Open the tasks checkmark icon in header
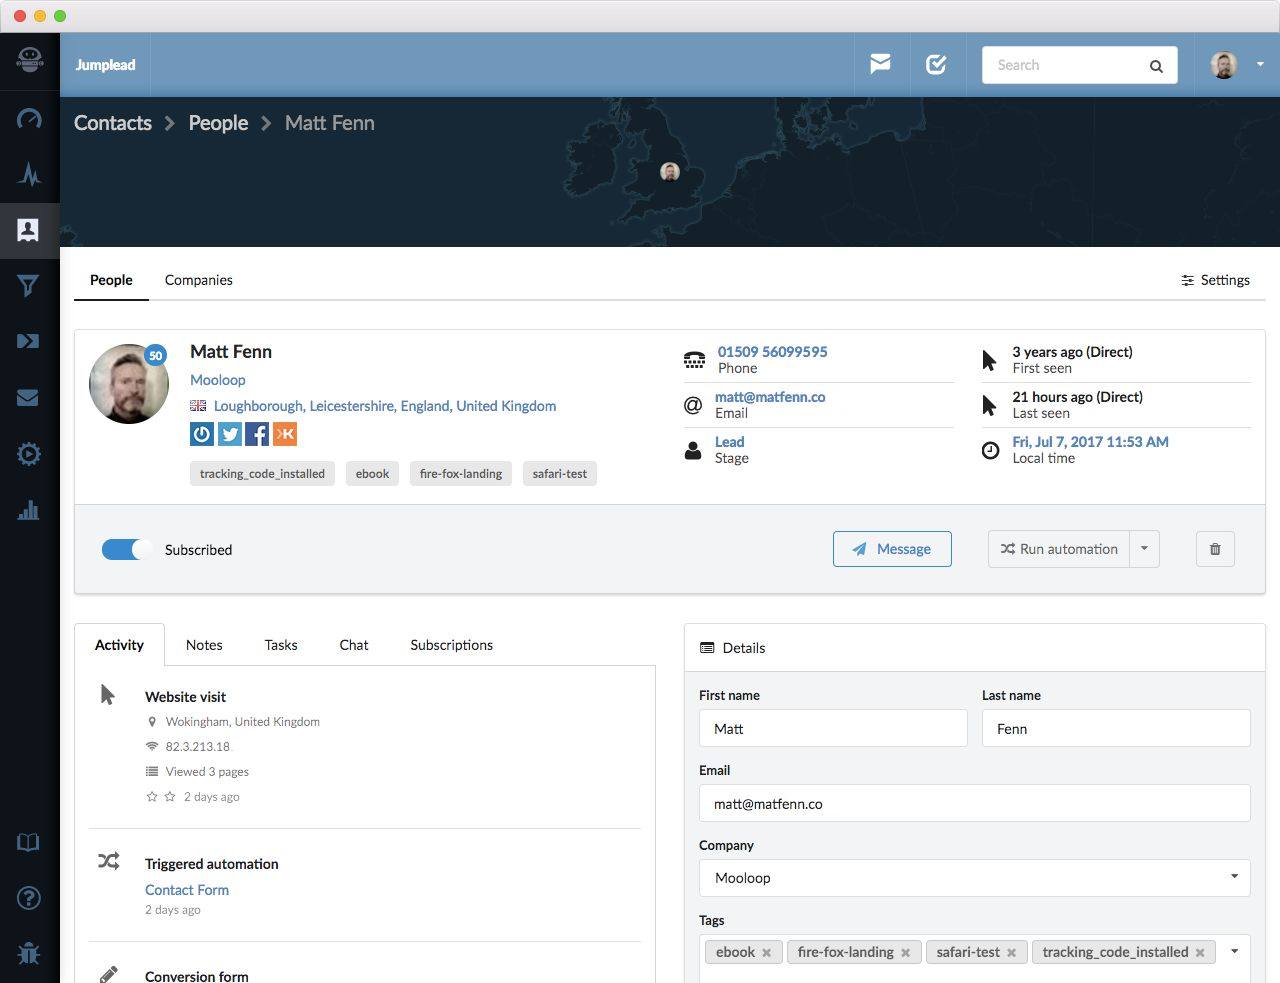1280x983 pixels. (936, 65)
